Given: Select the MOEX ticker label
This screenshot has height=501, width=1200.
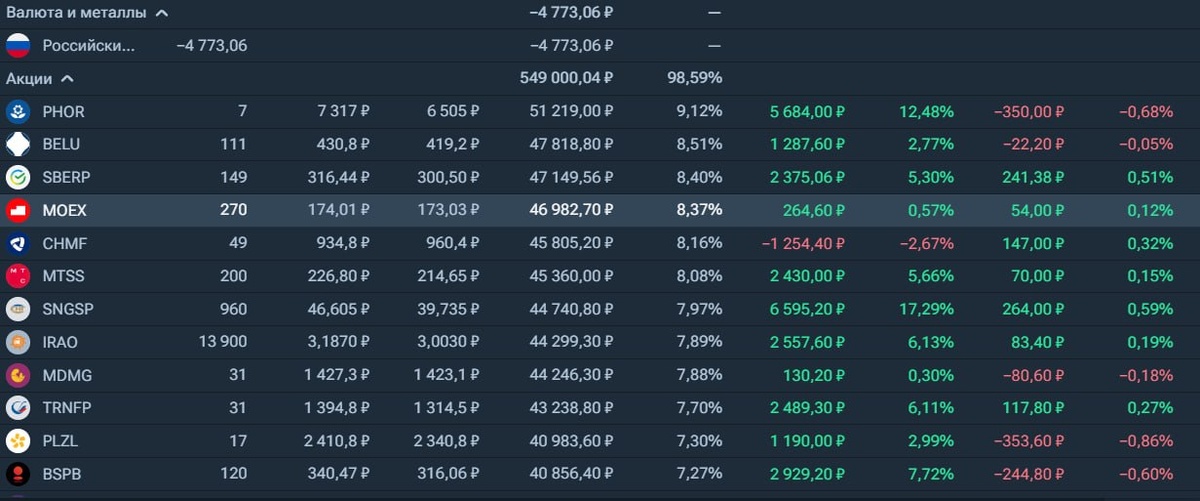Looking at the screenshot, I should pyautogui.click(x=64, y=211).
